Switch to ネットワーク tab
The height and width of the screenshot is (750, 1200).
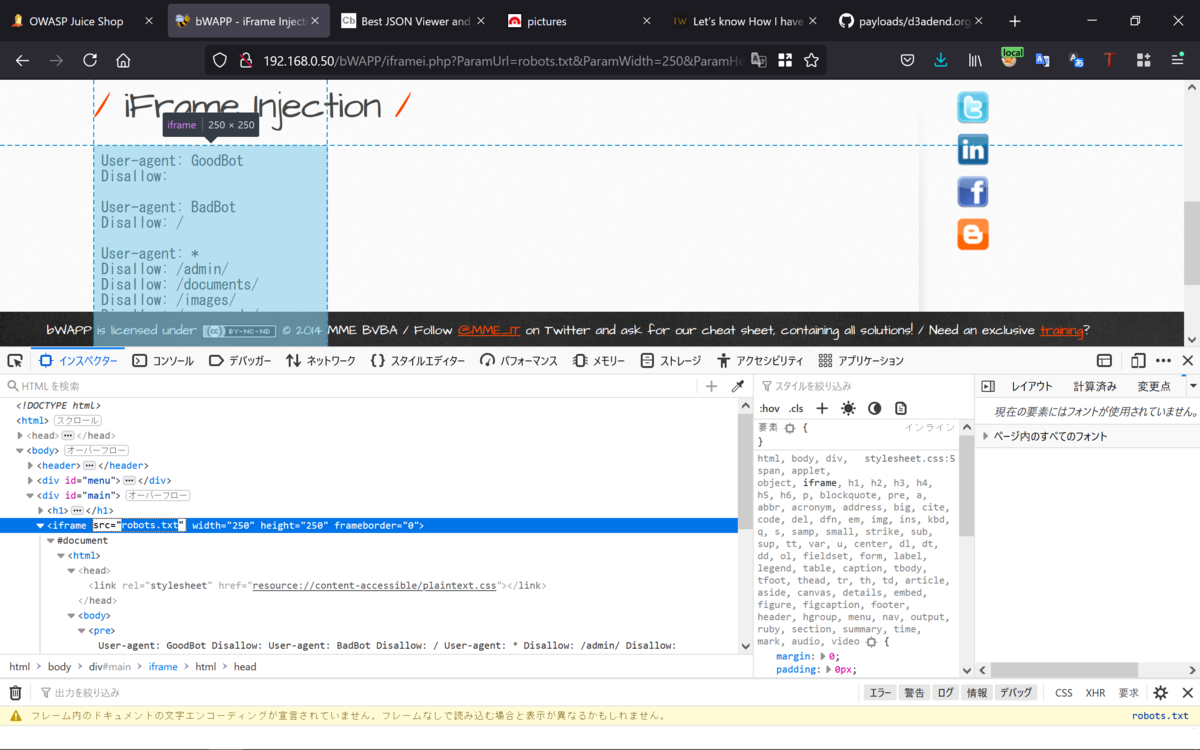pyautogui.click(x=319, y=361)
